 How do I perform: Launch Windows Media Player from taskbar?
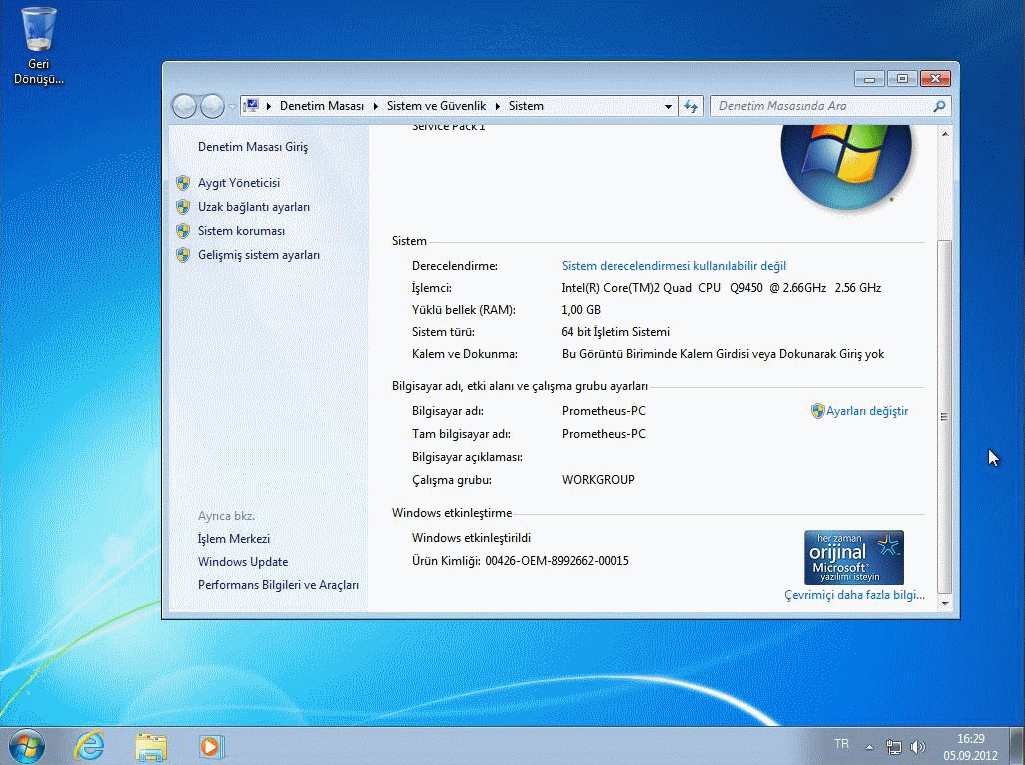point(211,746)
